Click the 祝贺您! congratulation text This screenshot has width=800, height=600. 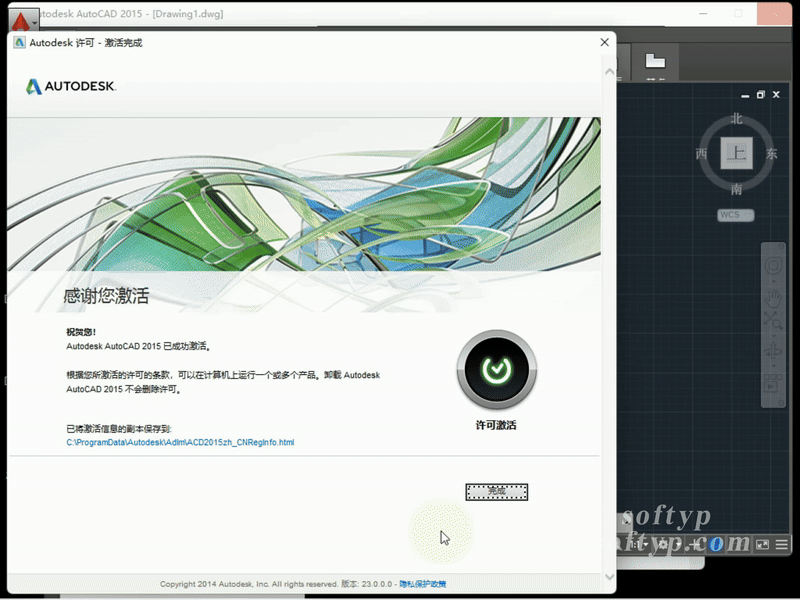pos(81,332)
